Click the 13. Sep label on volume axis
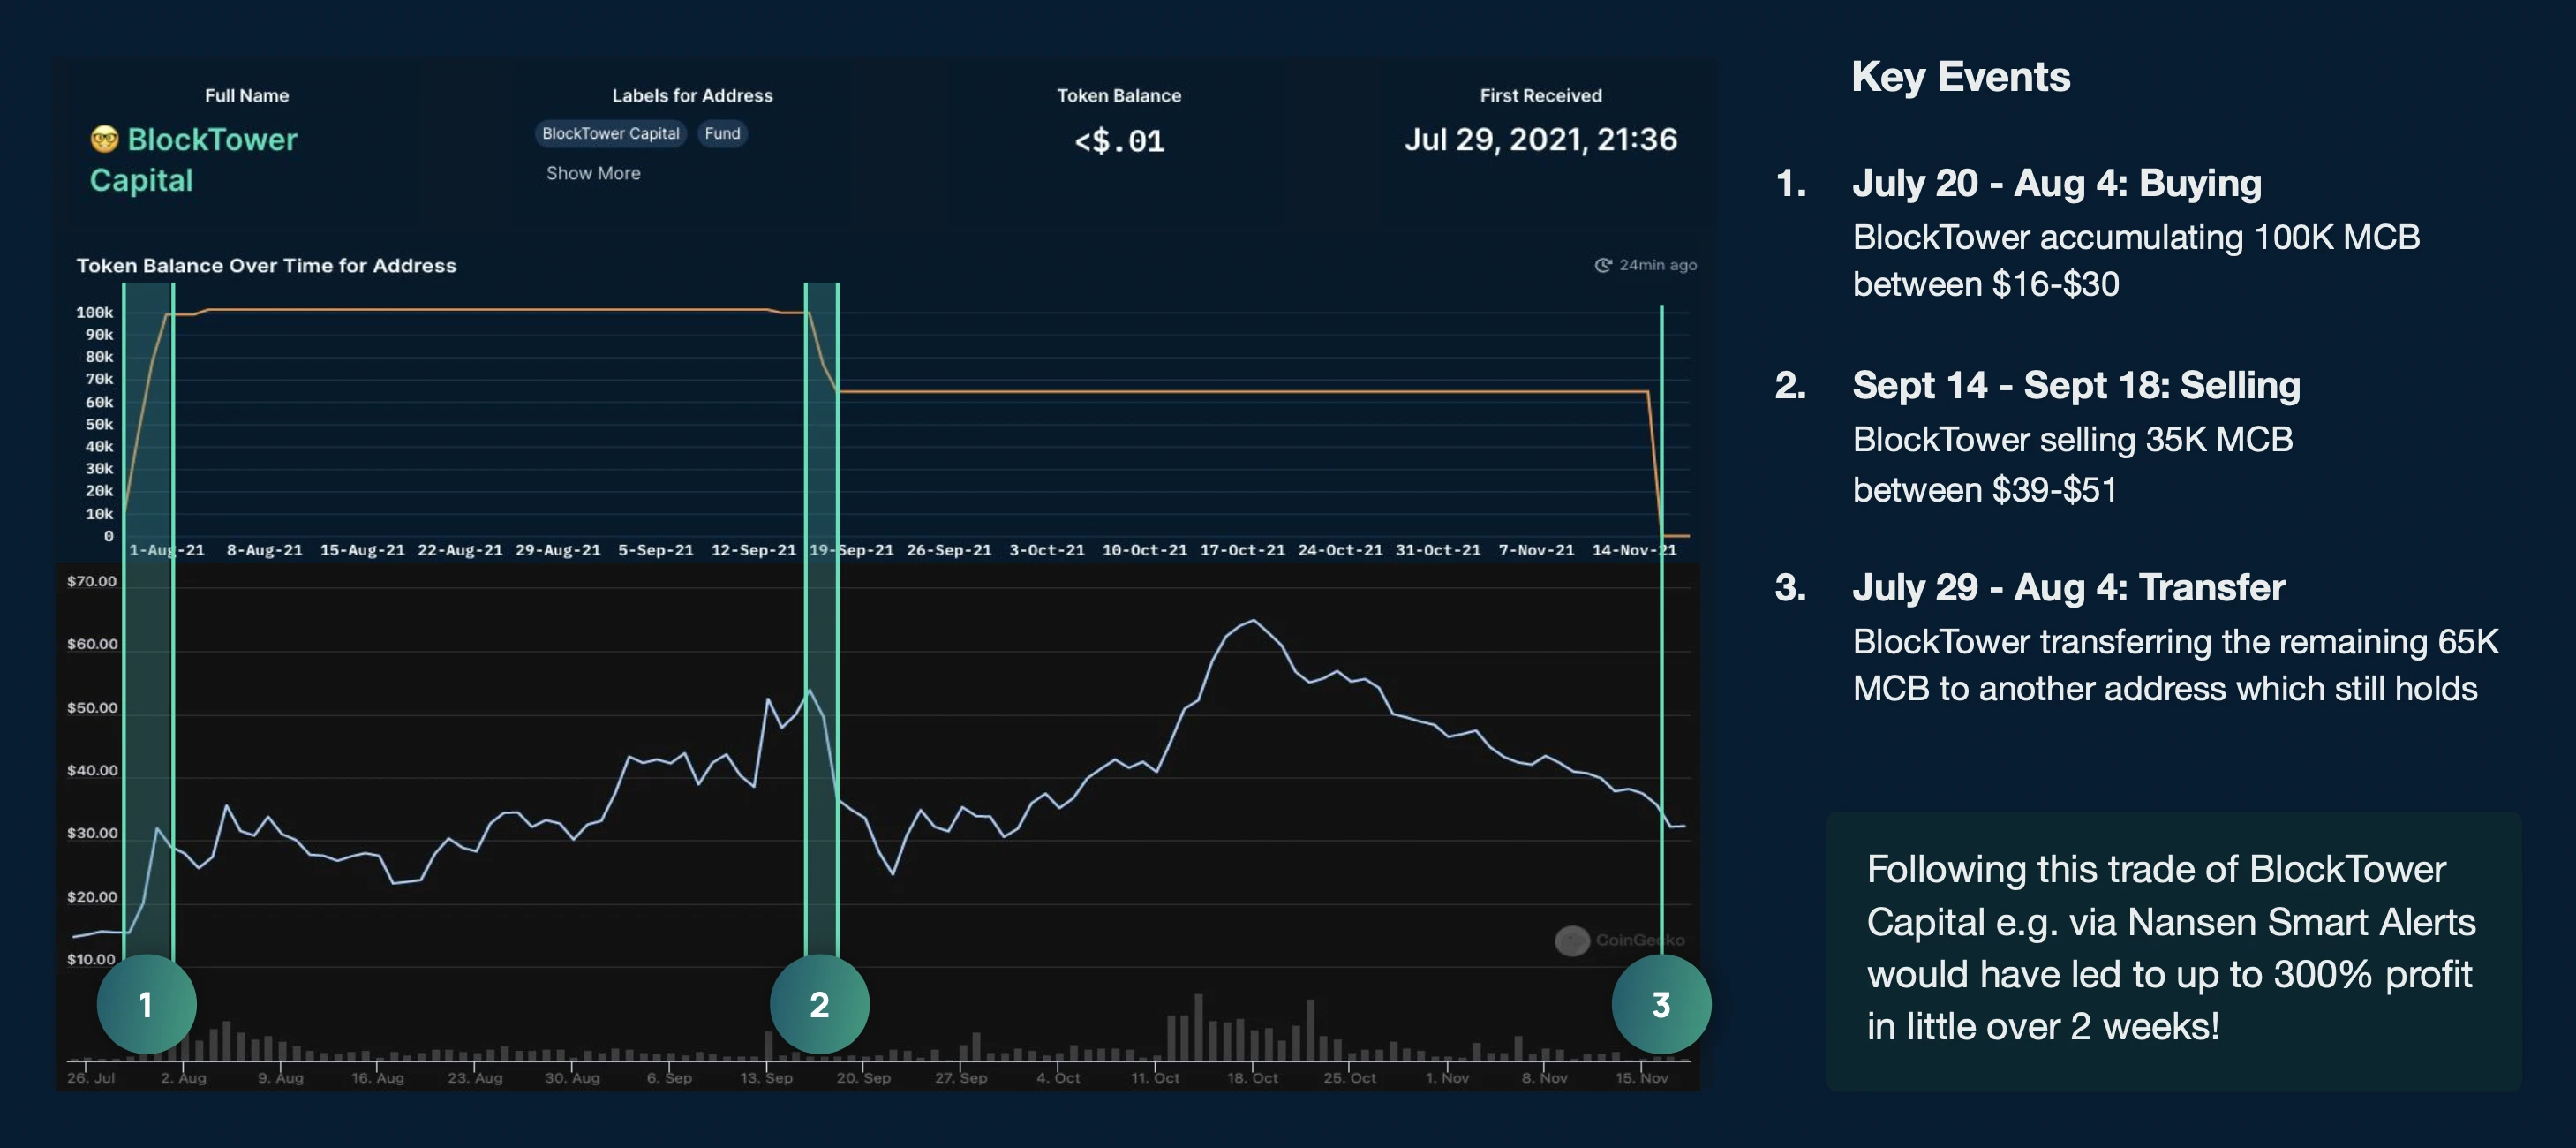This screenshot has width=2576, height=1148. (766, 1078)
